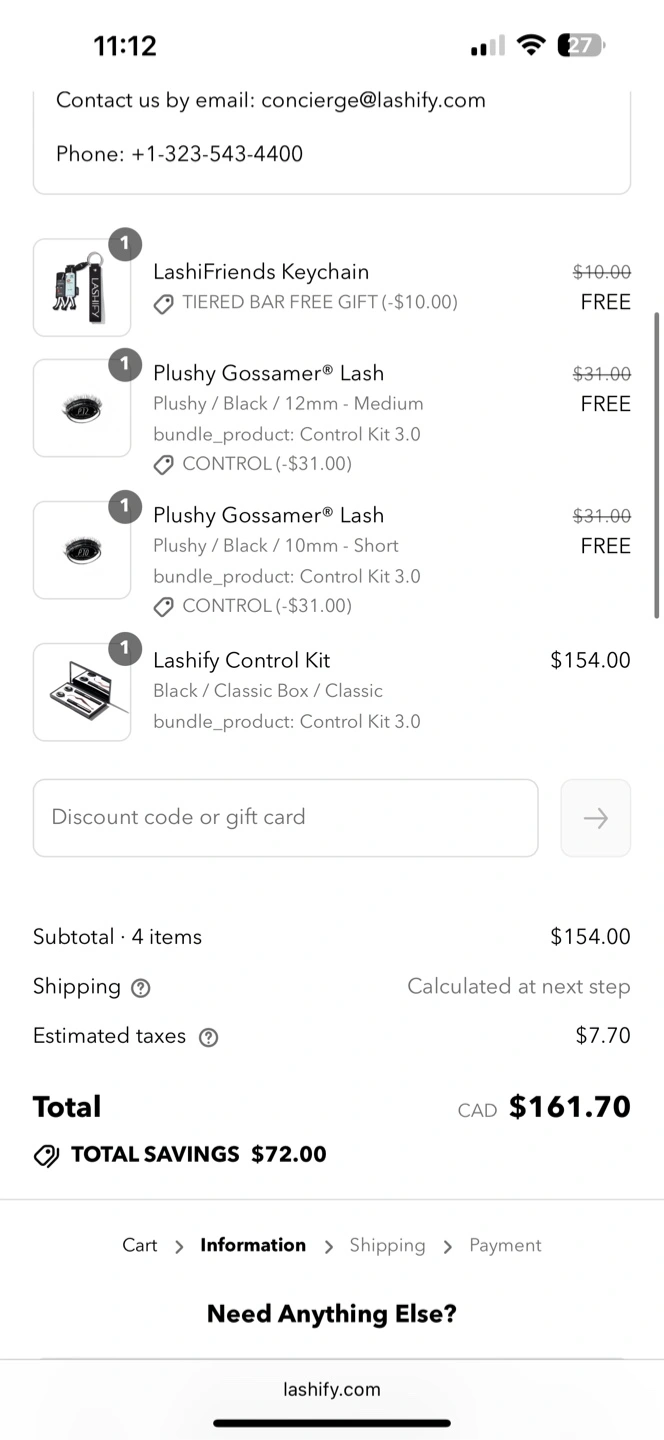664x1440 pixels.
Task: Apply discount code with the arrow button
Action: pyautogui.click(x=595, y=818)
